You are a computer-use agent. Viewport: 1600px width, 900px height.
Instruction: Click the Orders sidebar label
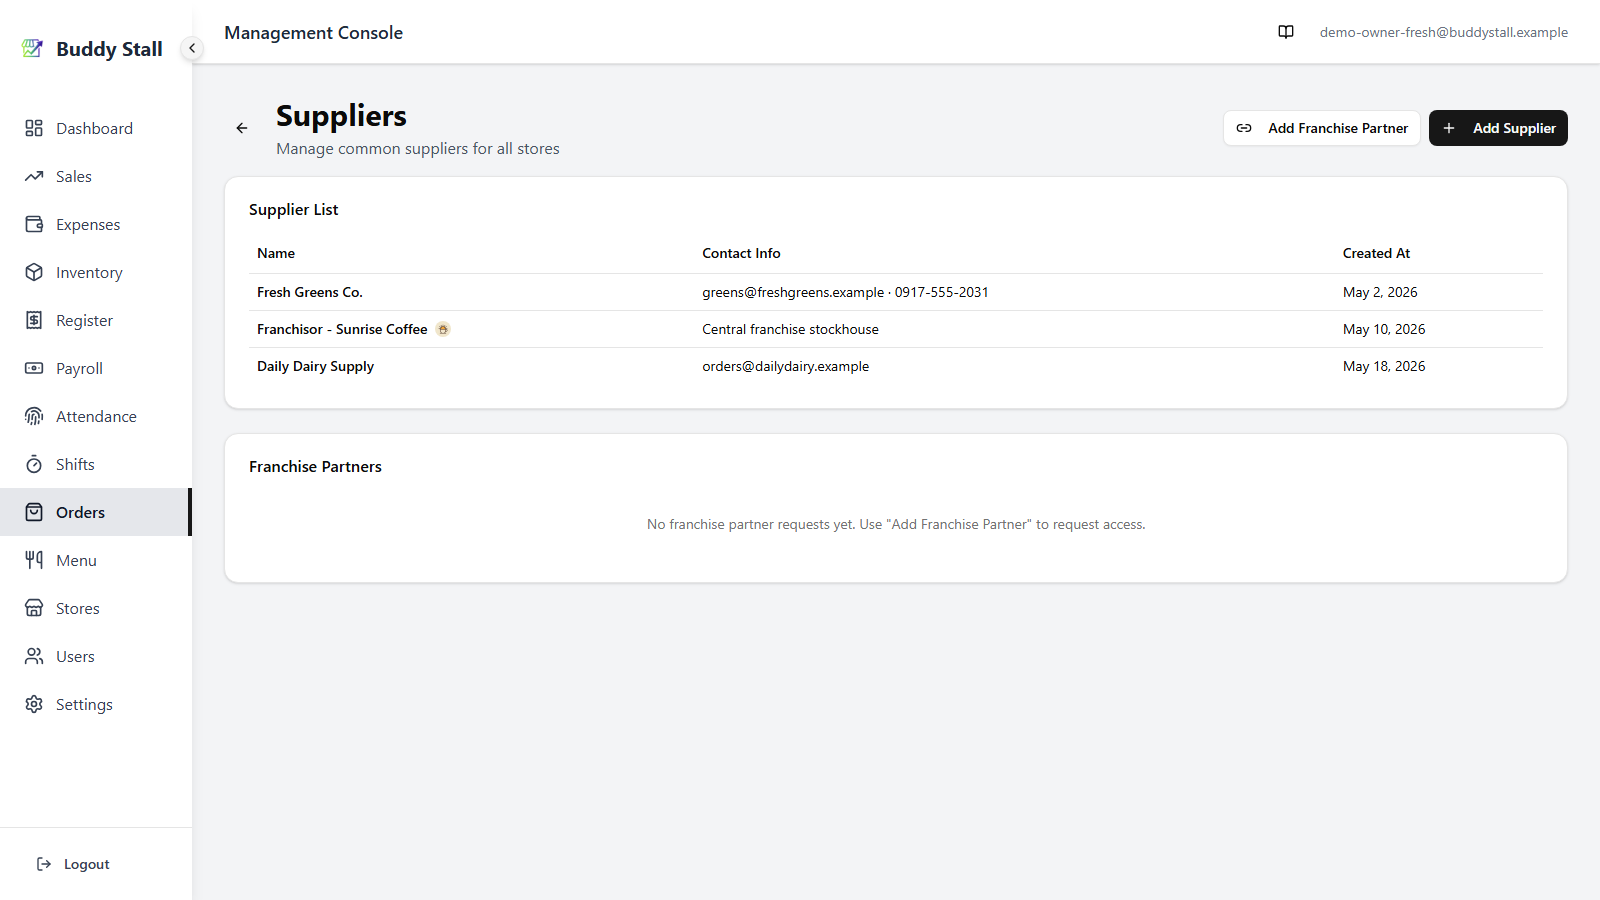pos(80,512)
